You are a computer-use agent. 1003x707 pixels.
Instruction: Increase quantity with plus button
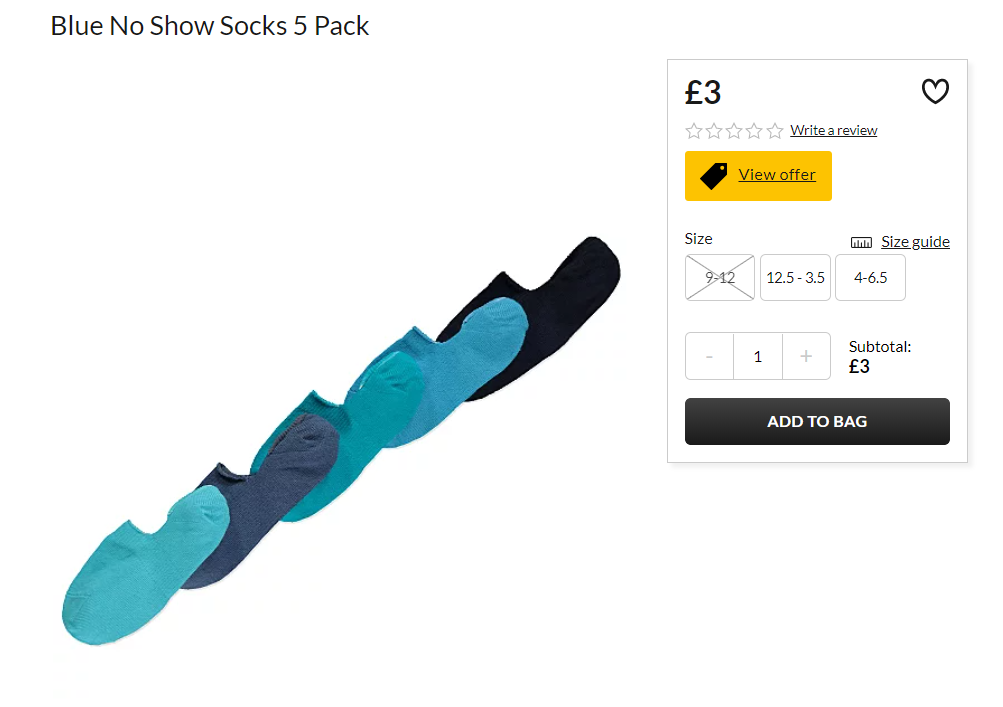[806, 356]
